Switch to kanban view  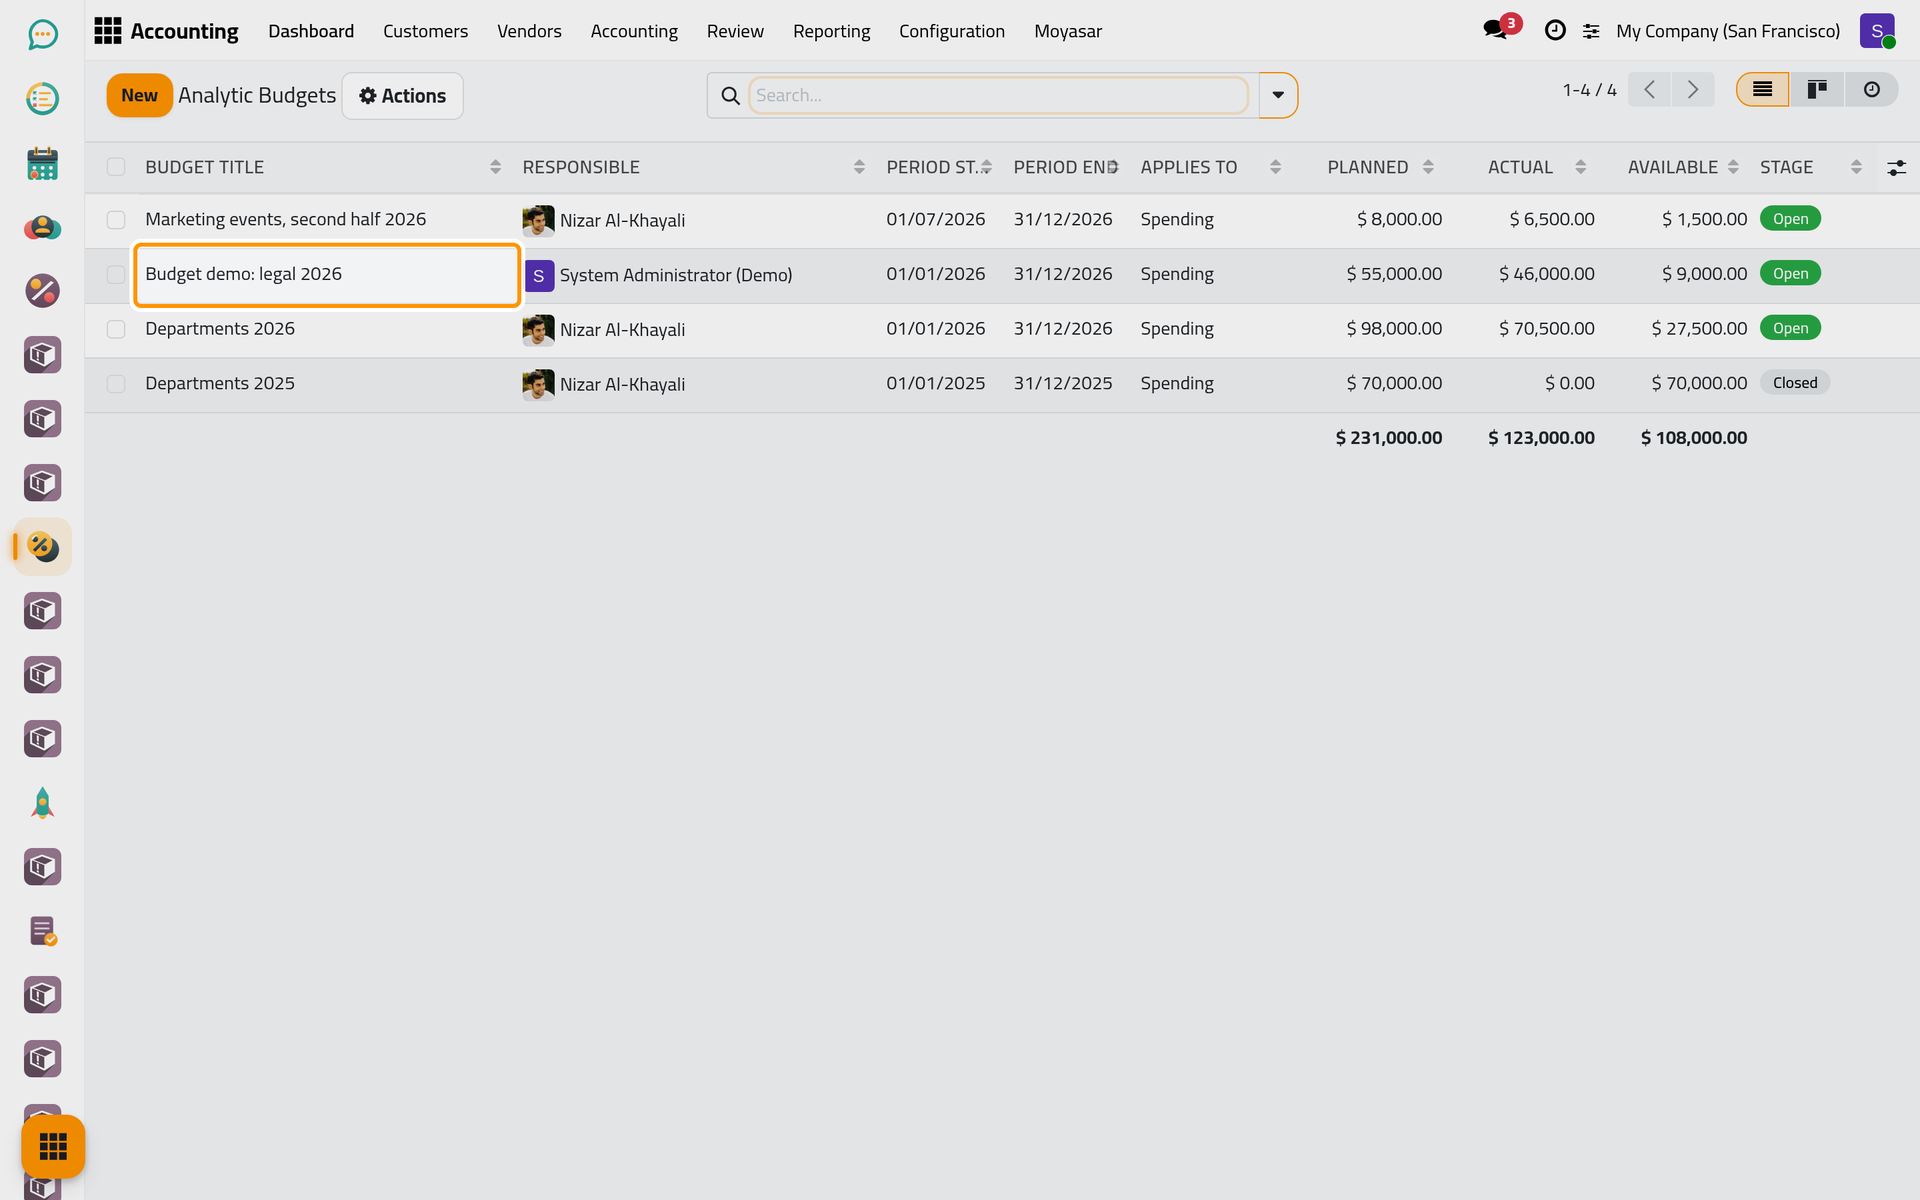1817,90
